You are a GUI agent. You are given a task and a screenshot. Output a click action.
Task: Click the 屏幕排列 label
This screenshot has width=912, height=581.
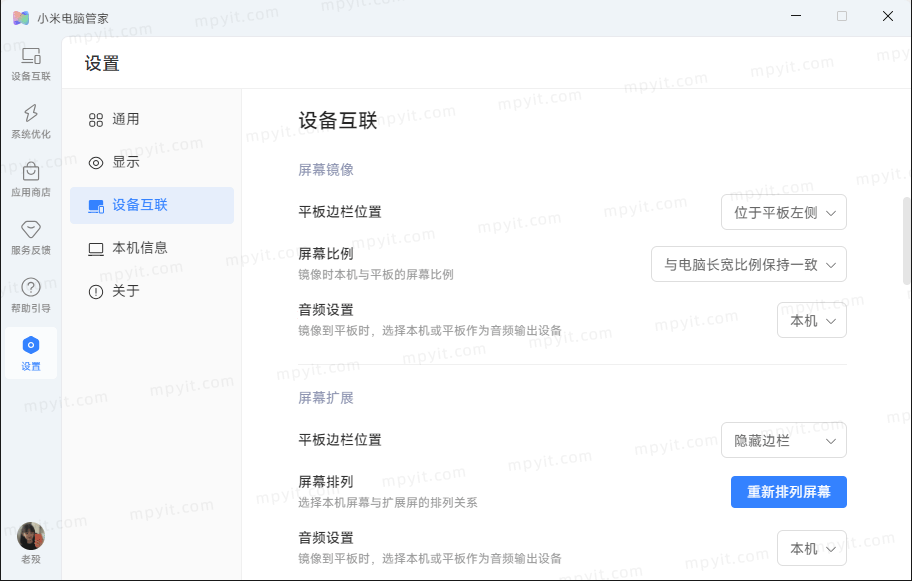click(x=326, y=482)
